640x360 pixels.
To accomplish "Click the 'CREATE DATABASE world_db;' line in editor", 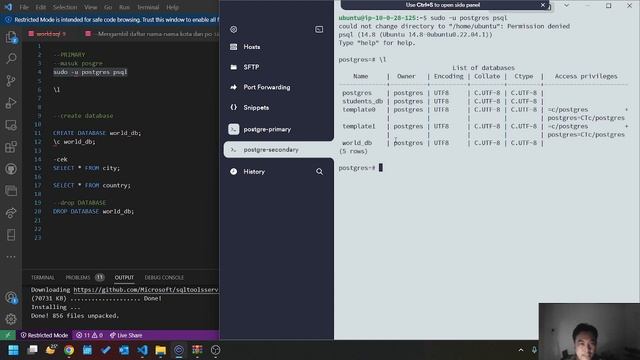I will pos(97,133).
